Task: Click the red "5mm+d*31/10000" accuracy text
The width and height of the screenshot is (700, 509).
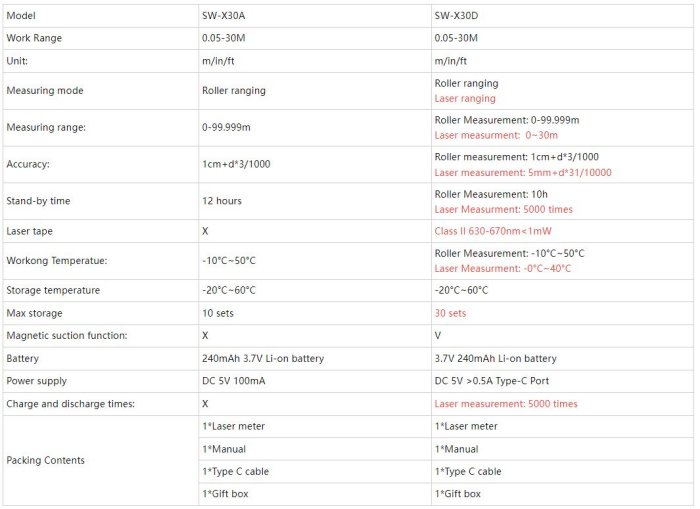Action: pos(523,172)
